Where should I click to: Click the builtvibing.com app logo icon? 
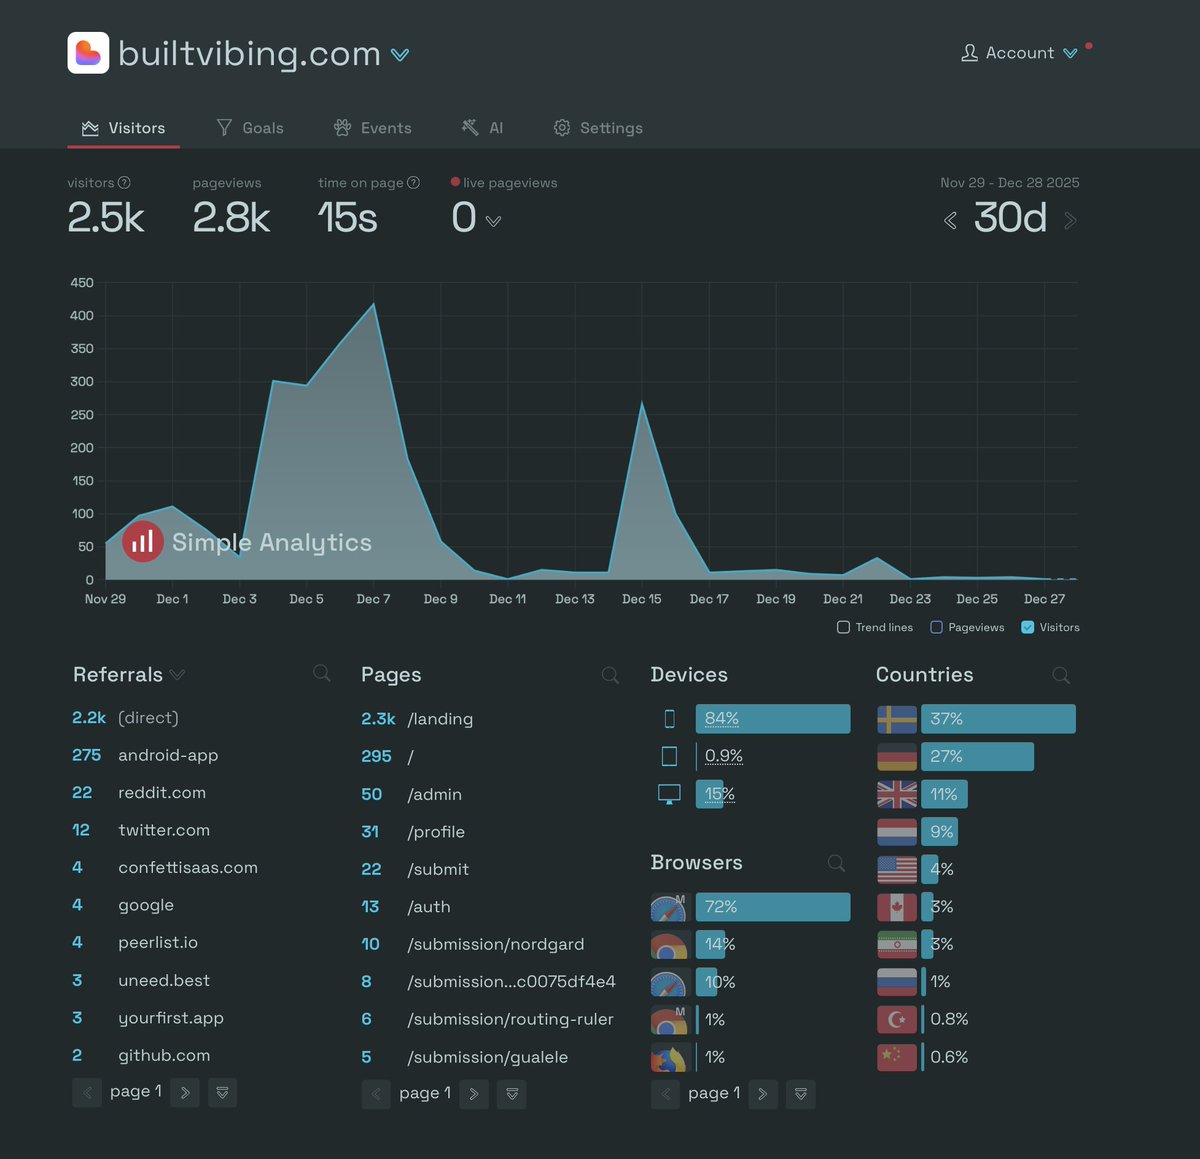(x=88, y=53)
